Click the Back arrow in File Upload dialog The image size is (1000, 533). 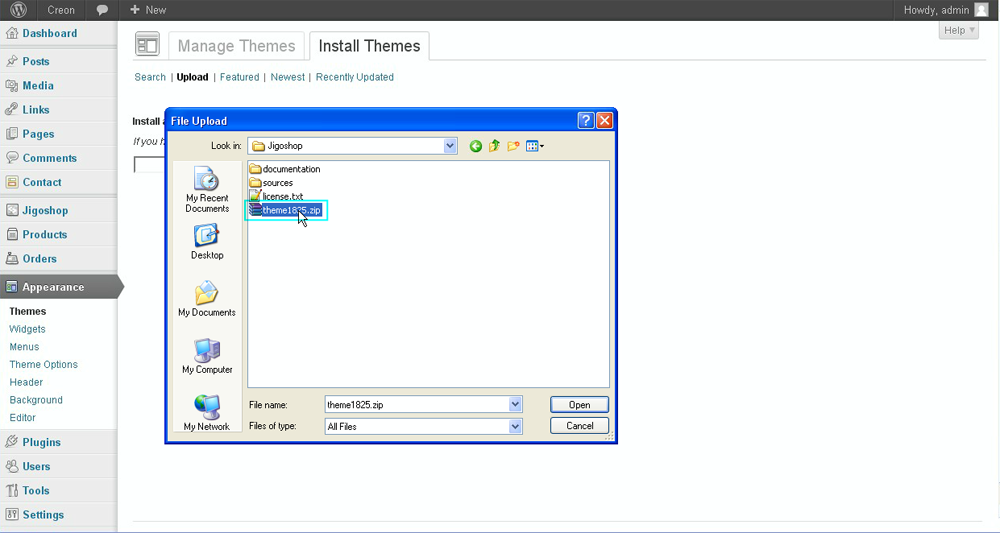pyautogui.click(x=476, y=146)
